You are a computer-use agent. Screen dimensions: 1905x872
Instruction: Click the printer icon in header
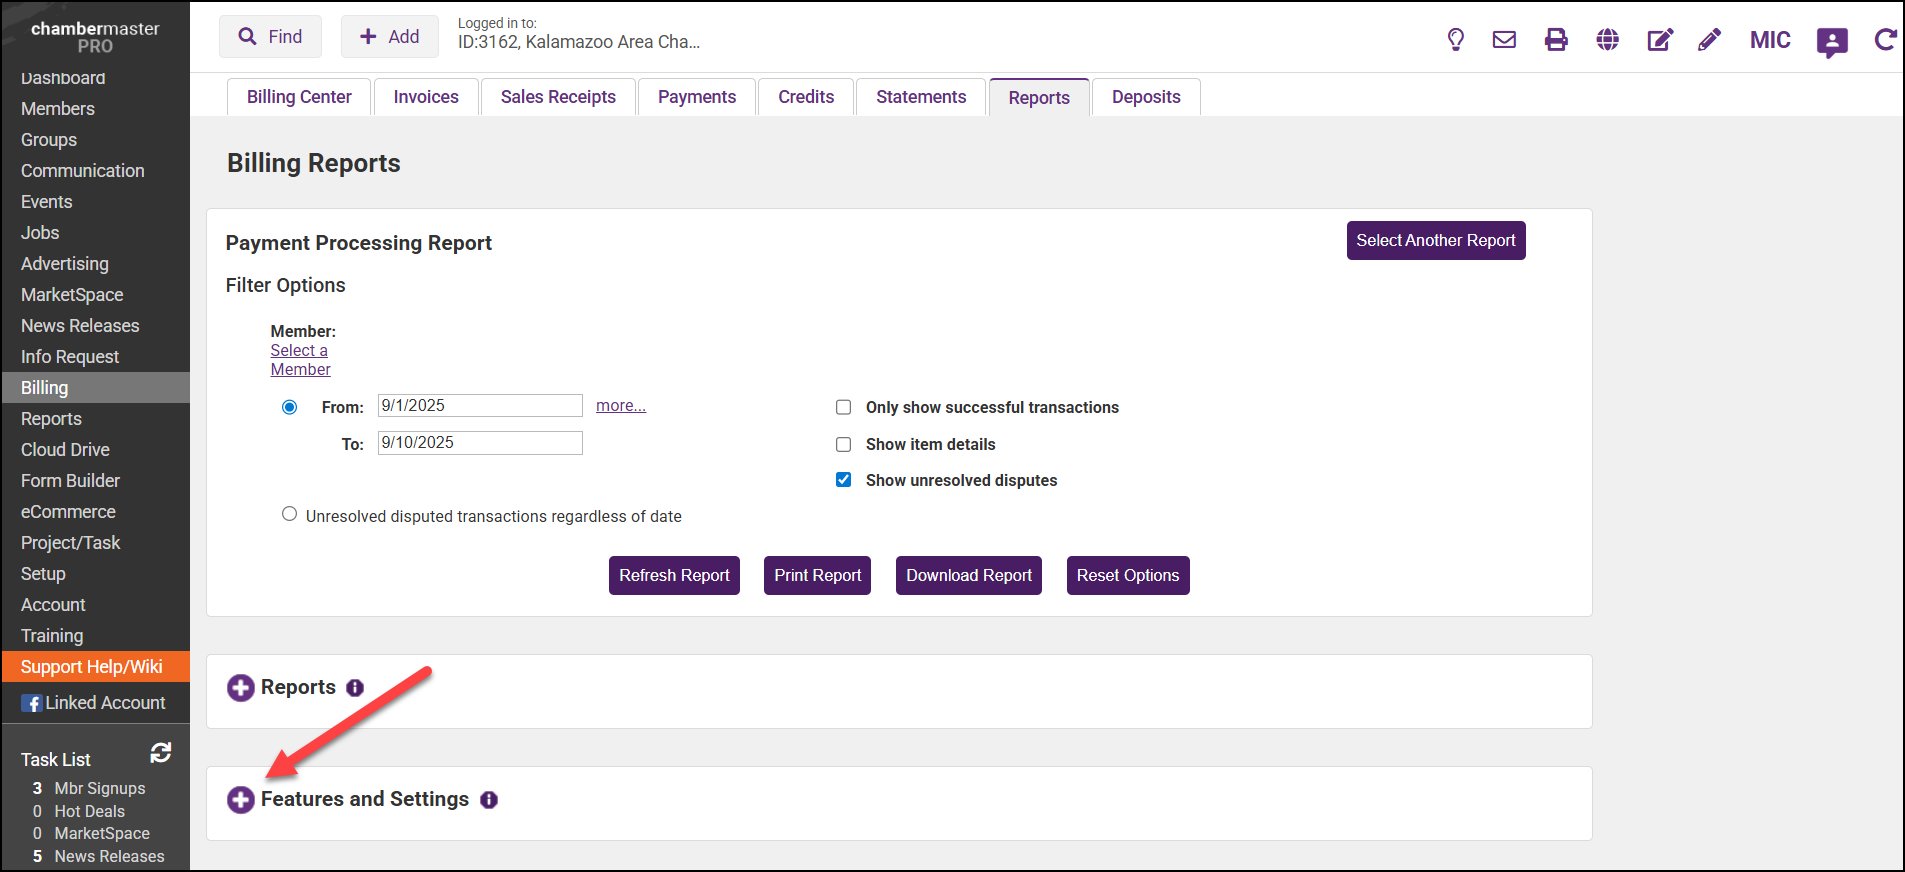[x=1556, y=40]
